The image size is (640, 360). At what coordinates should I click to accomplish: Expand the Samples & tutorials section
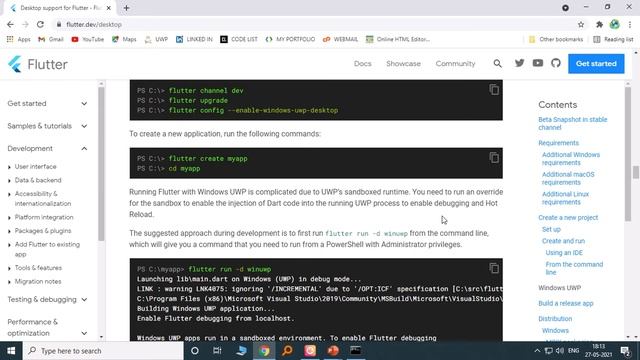click(x=47, y=126)
